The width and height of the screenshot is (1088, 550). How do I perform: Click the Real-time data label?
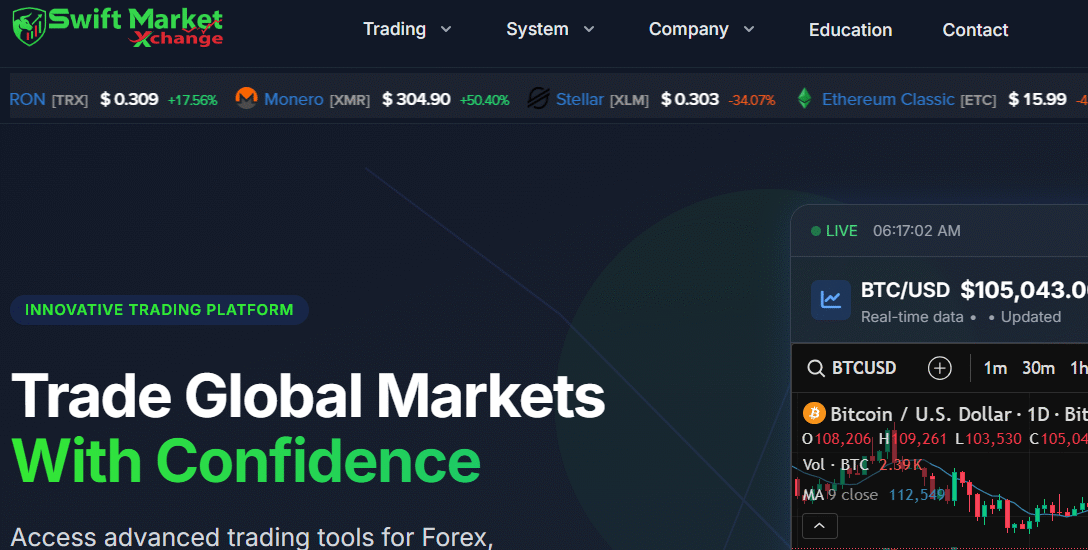pyautogui.click(x=912, y=317)
